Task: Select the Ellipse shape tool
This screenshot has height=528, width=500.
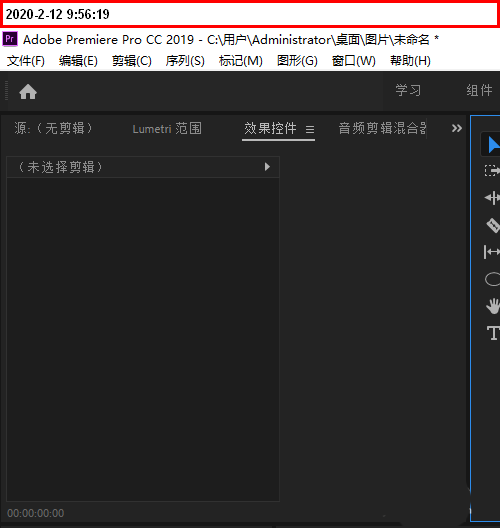Action: pyautogui.click(x=493, y=279)
